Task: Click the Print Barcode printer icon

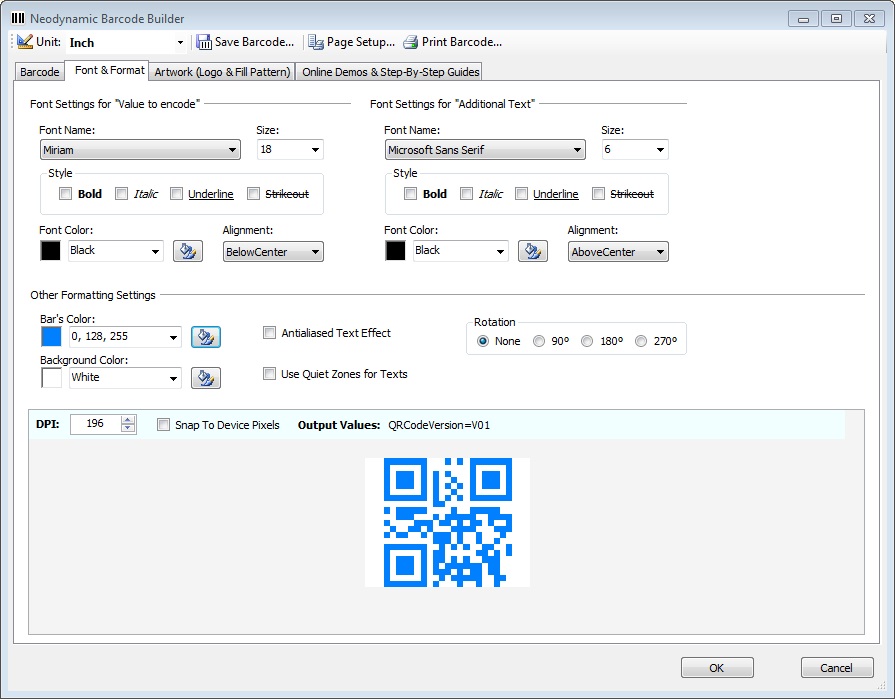Action: 410,42
